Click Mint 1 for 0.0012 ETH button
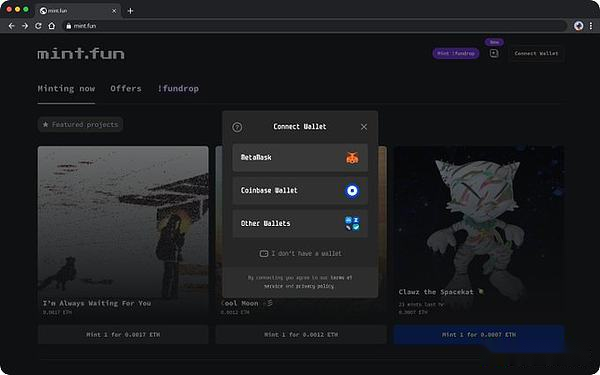Image resolution: width=600 pixels, height=375 pixels. (x=301, y=334)
